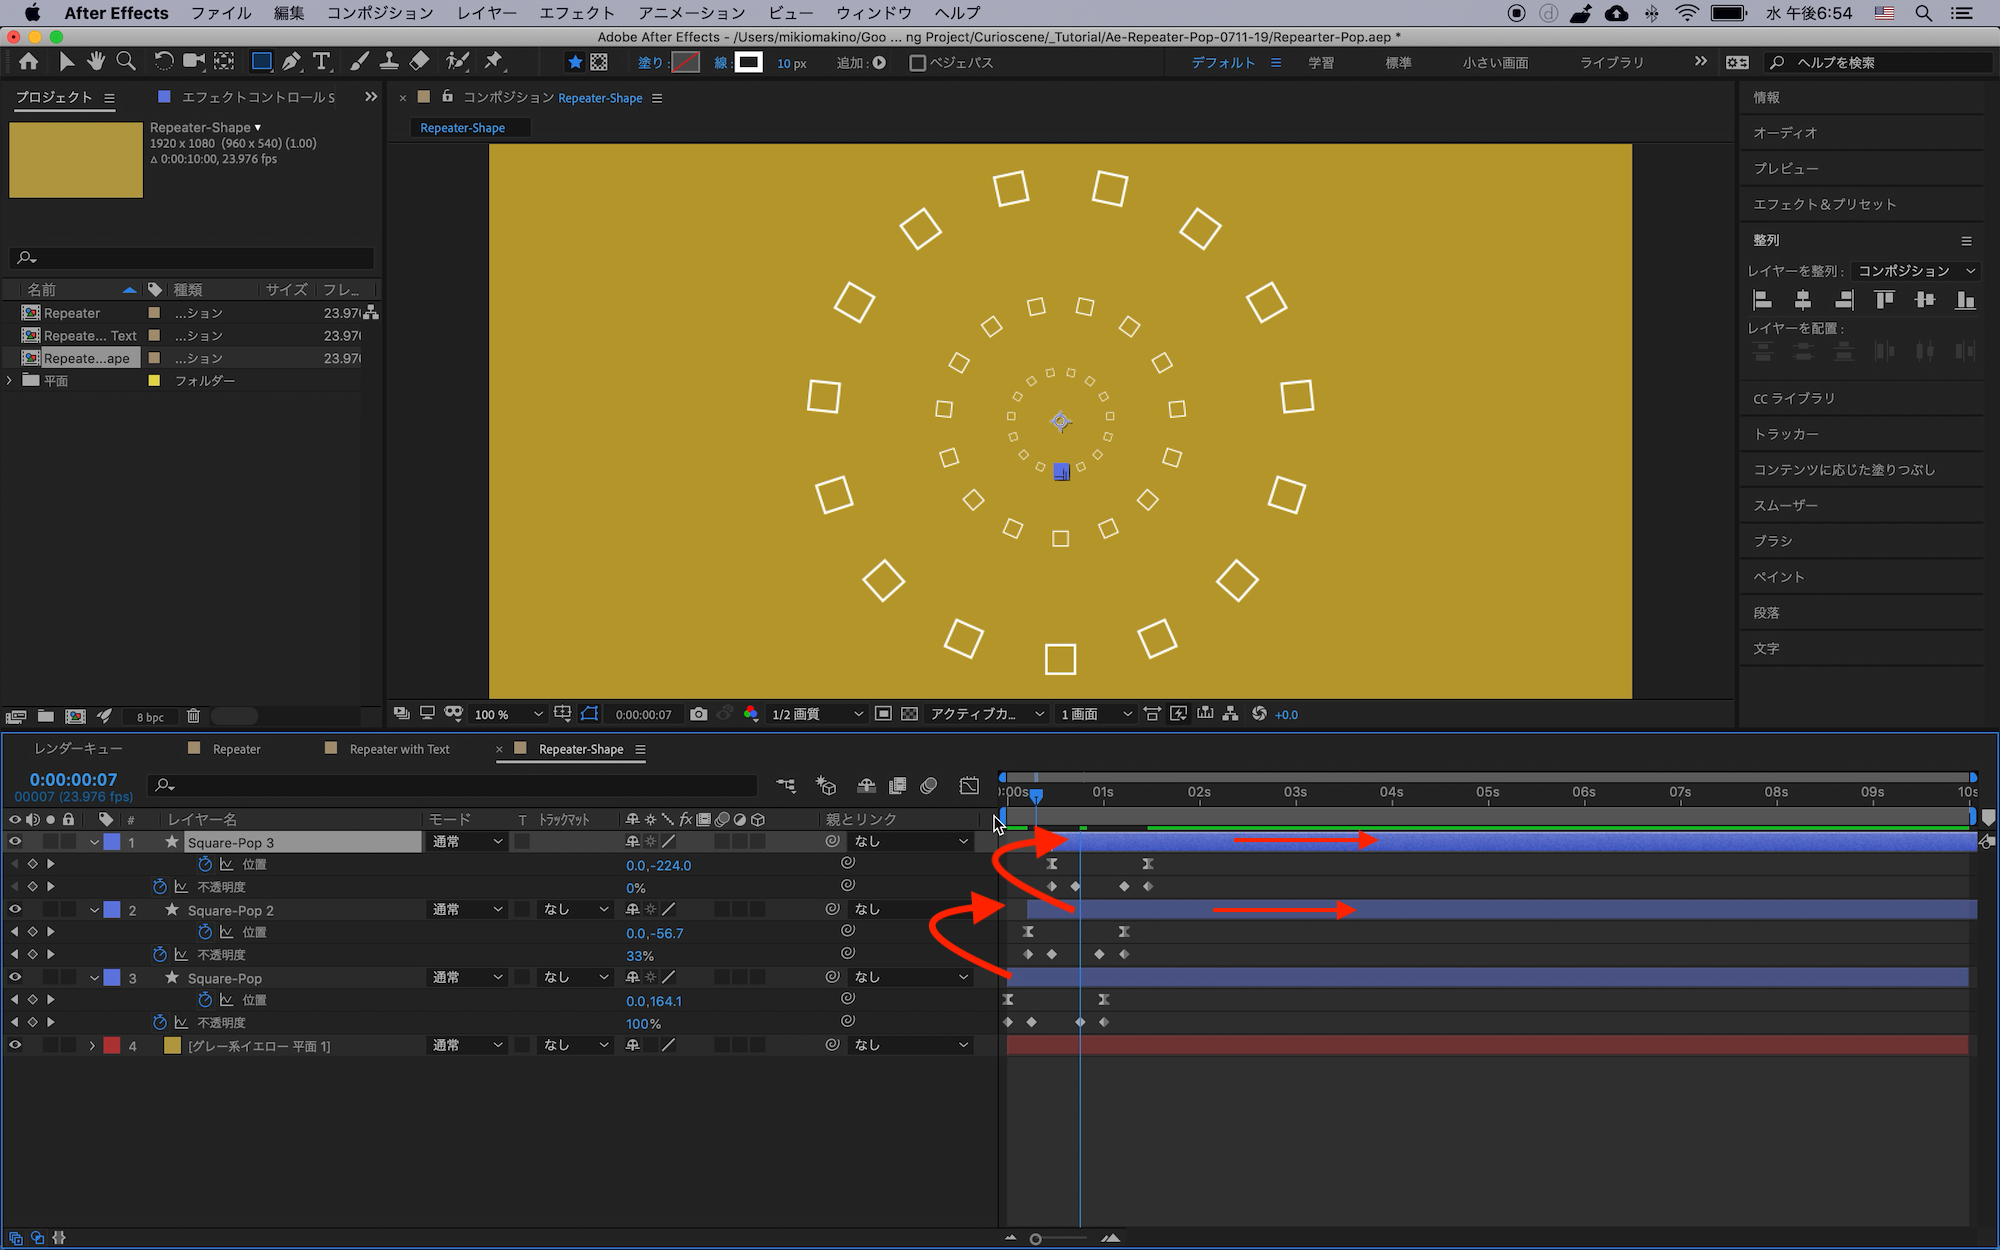Click the Home icon in toolbar
The height and width of the screenshot is (1250, 2000).
point(28,62)
